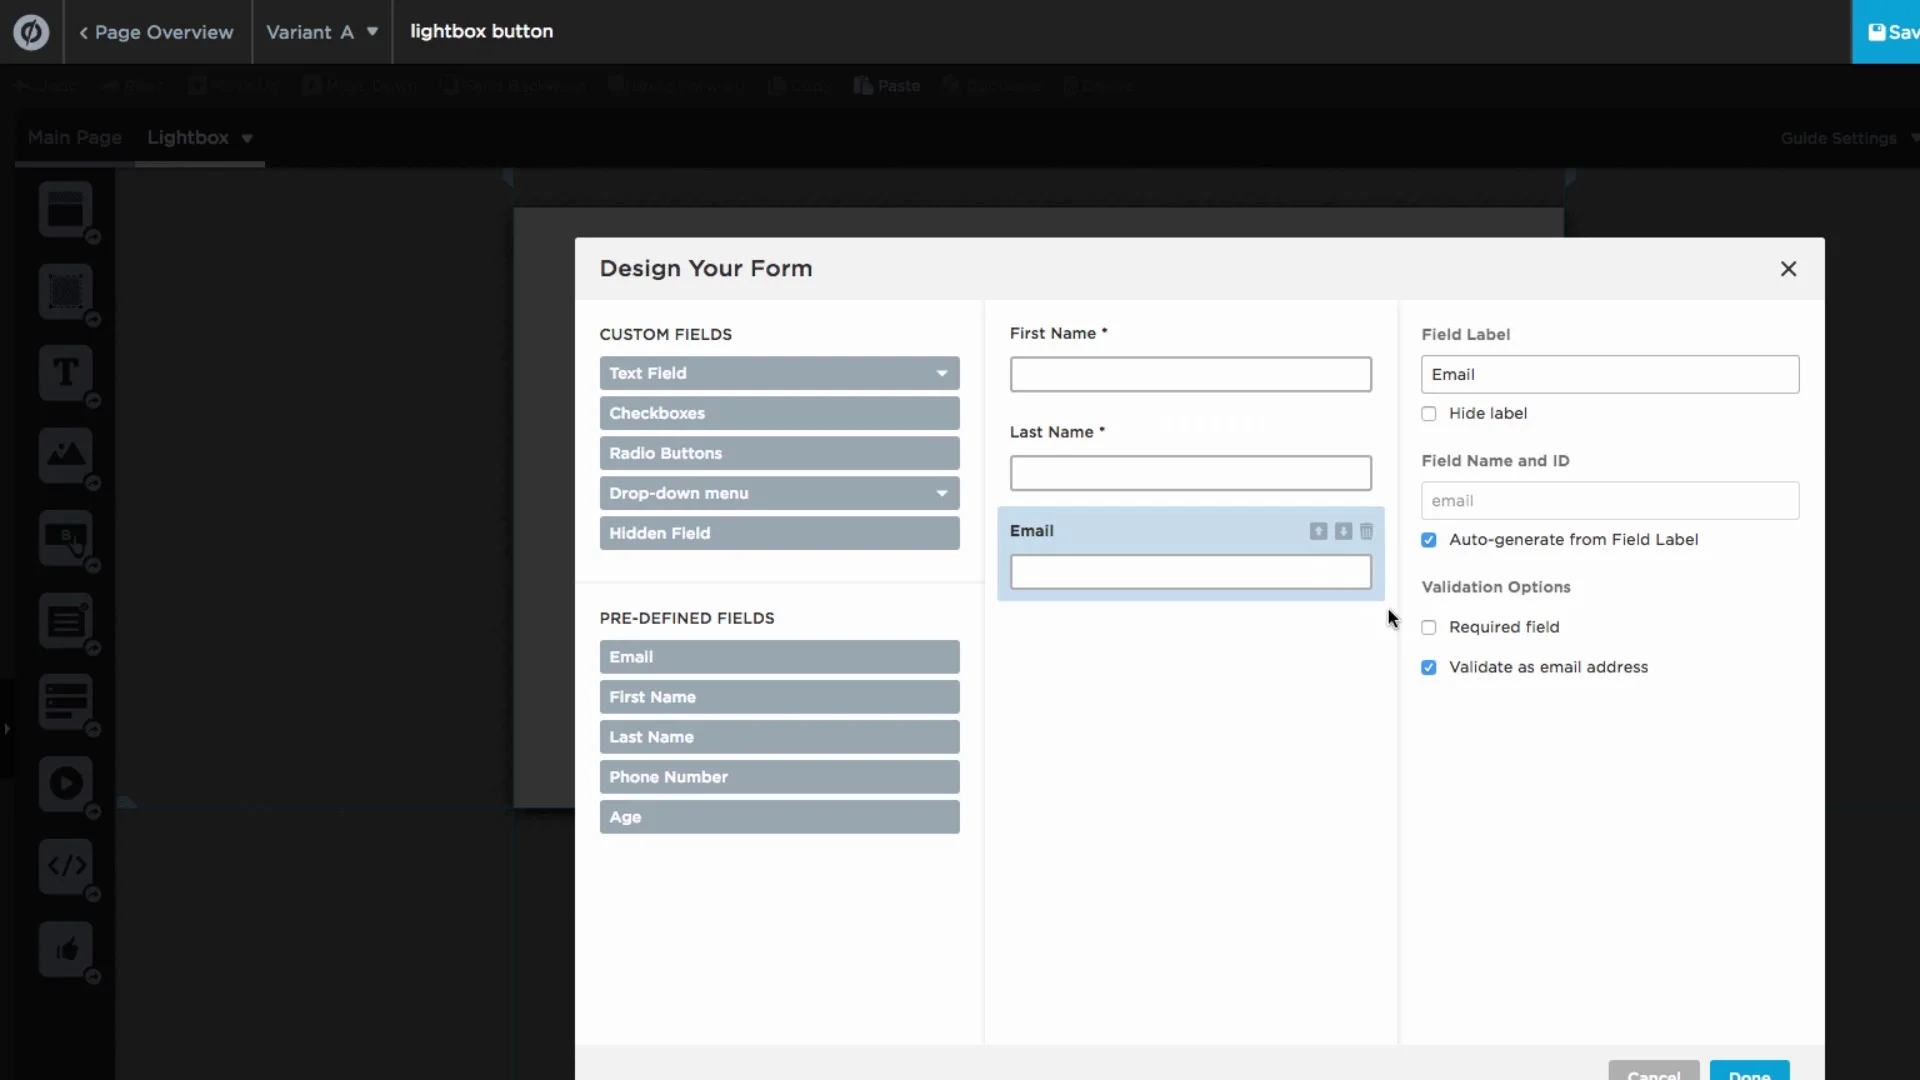The image size is (1920, 1080).
Task: Click the Save button
Action: 1886,32
